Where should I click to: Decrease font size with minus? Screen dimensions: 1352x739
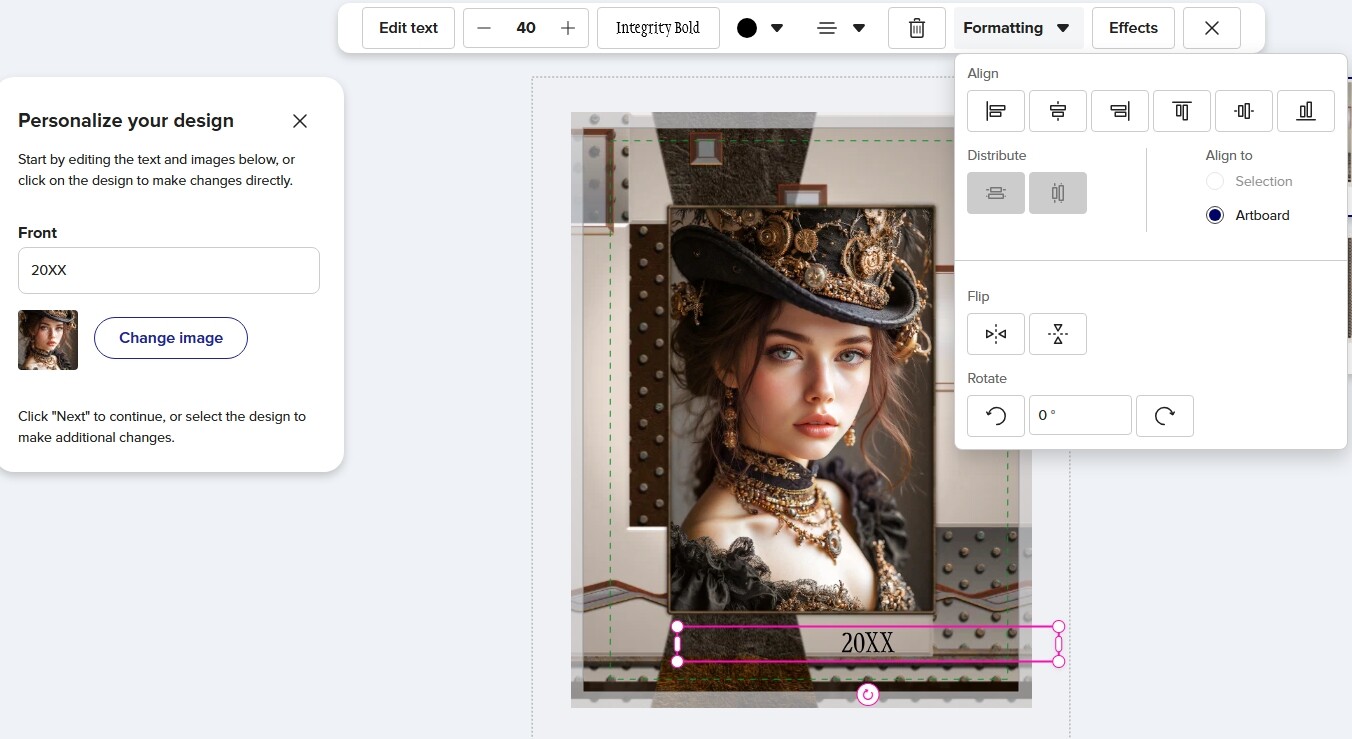coord(484,28)
